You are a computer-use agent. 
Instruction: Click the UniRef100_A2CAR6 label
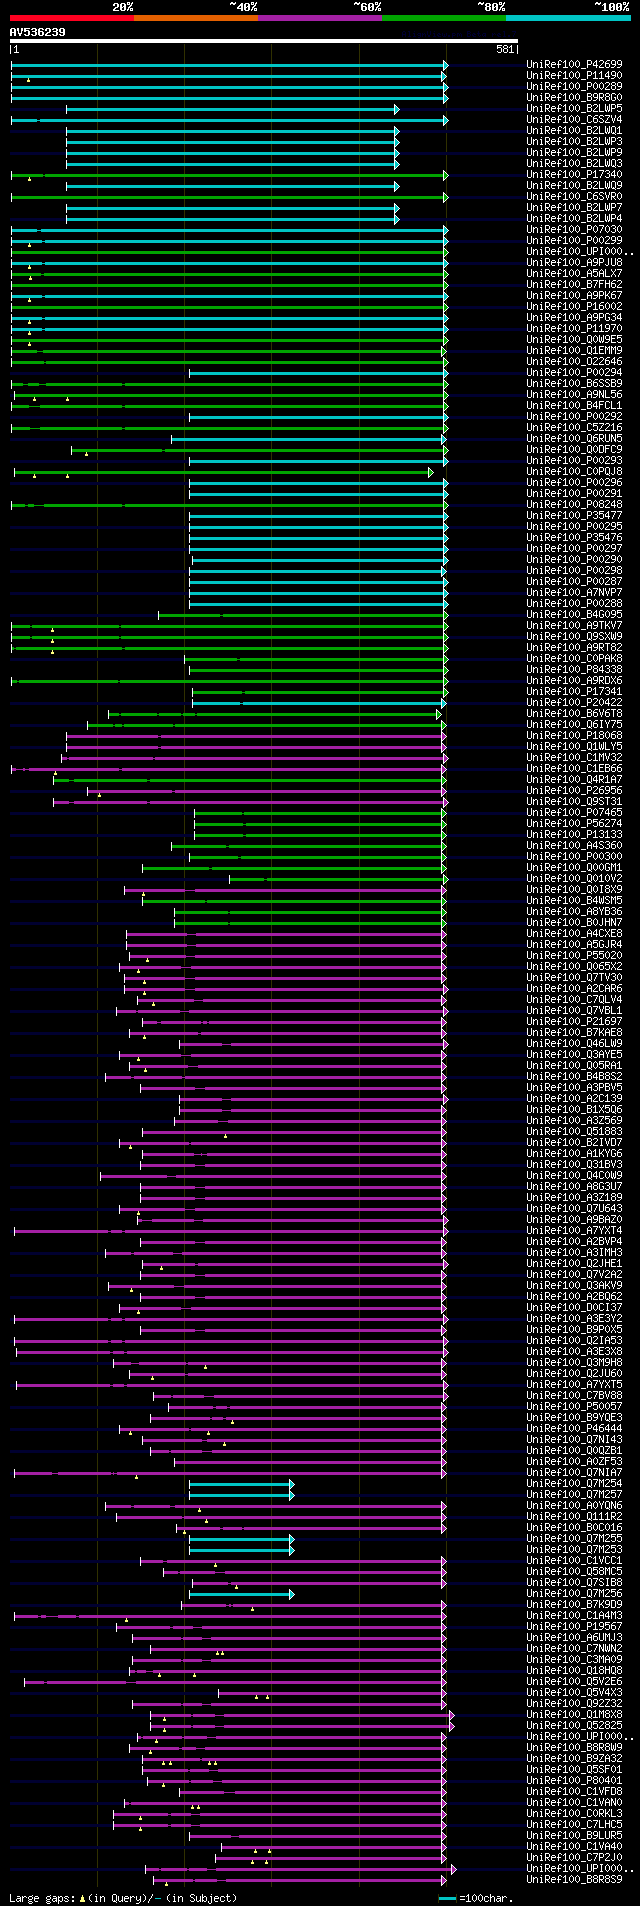click(574, 989)
